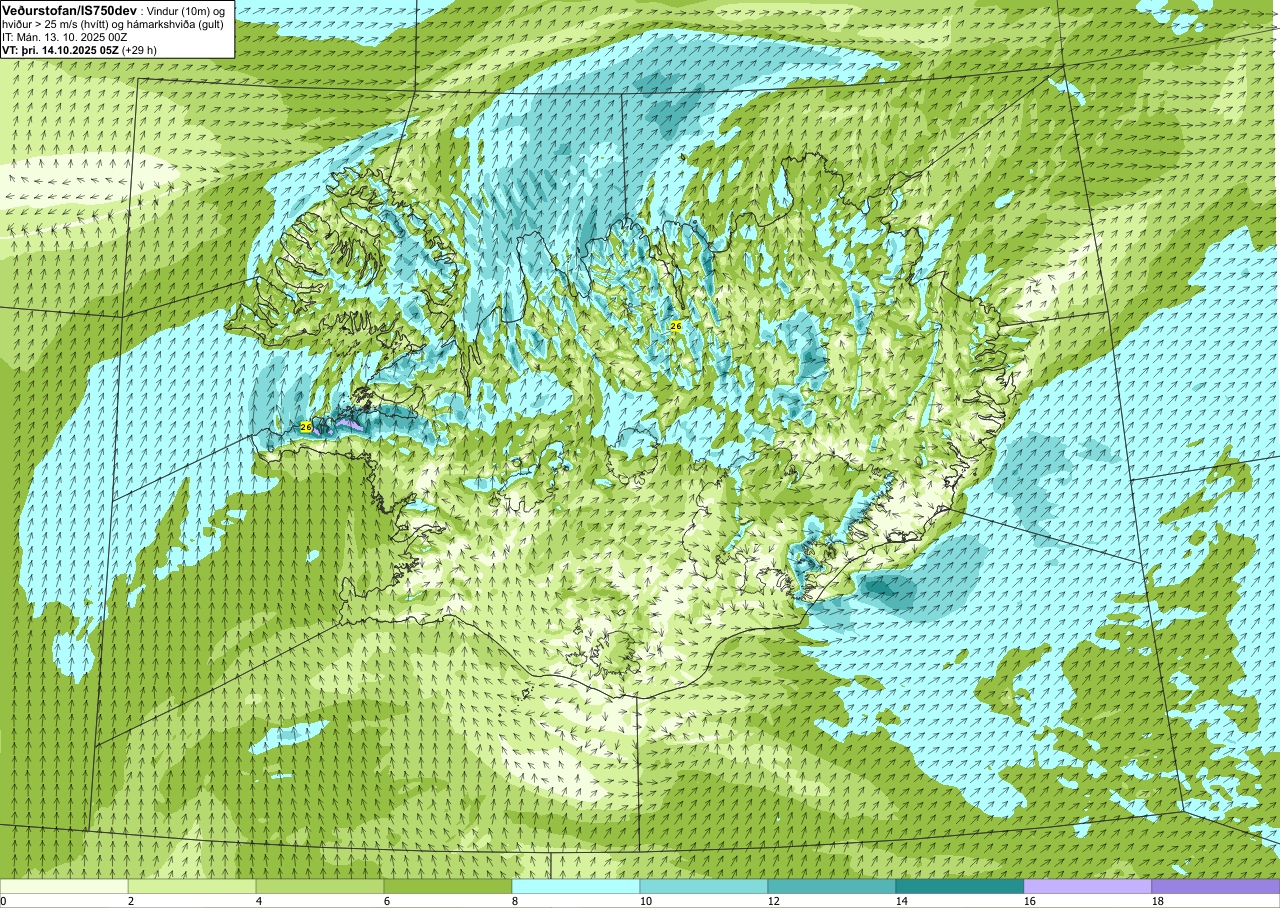The width and height of the screenshot is (1280, 908).
Task: Click the legend tick label 14
Action: pos(902,901)
